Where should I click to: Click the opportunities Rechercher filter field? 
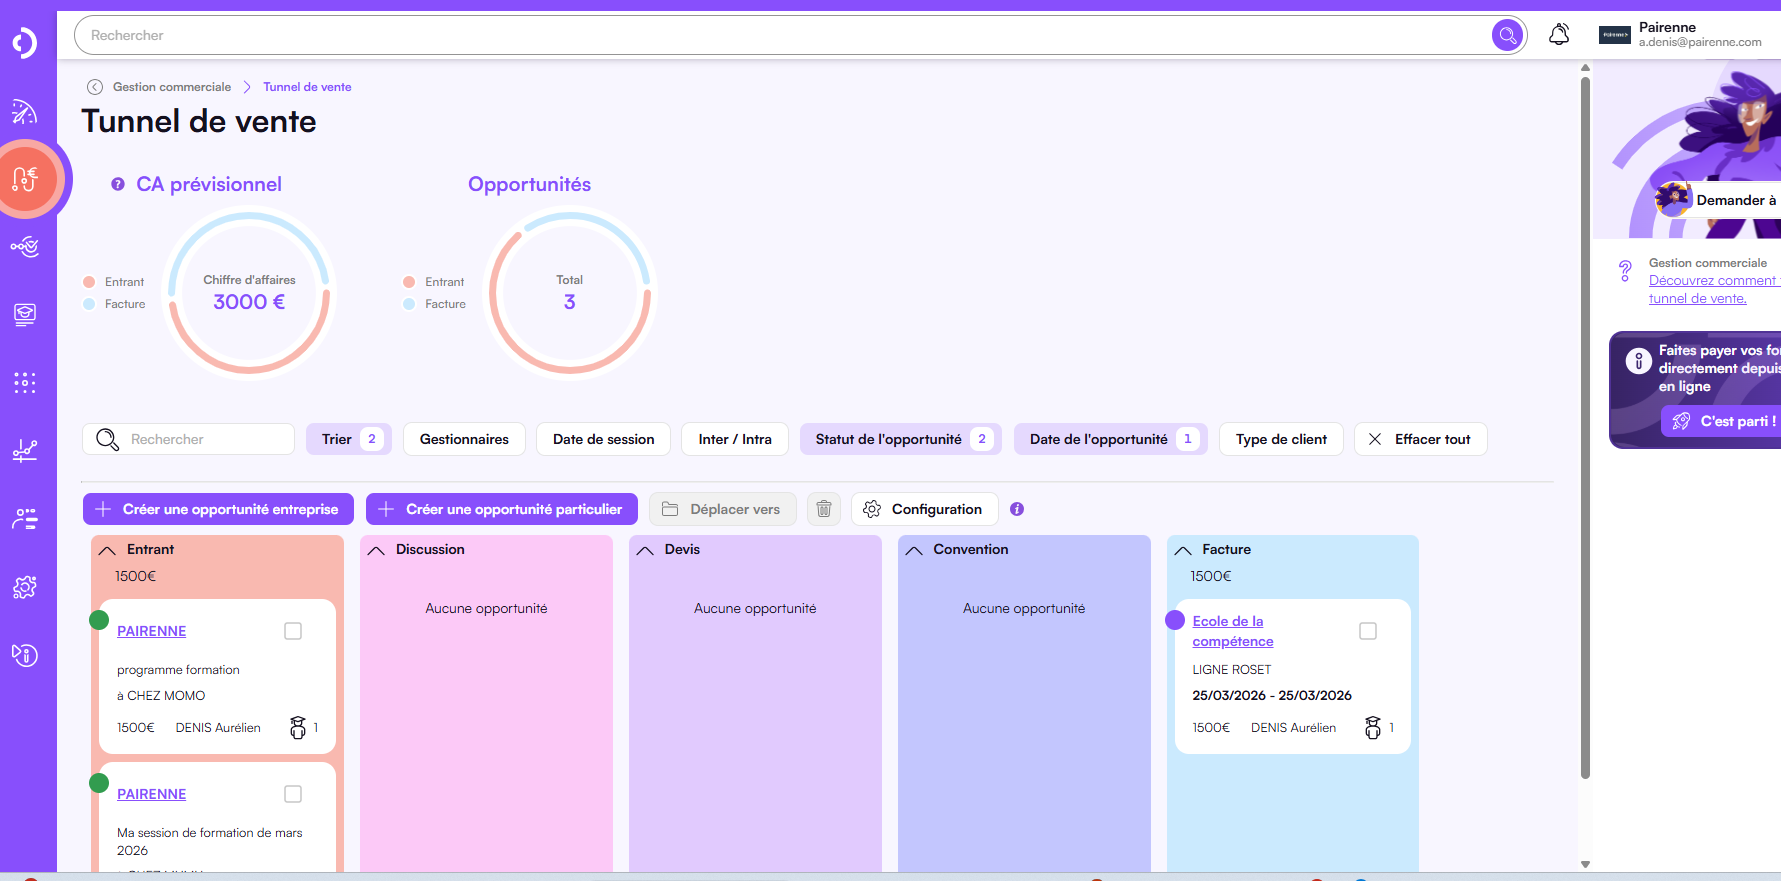[188, 439]
